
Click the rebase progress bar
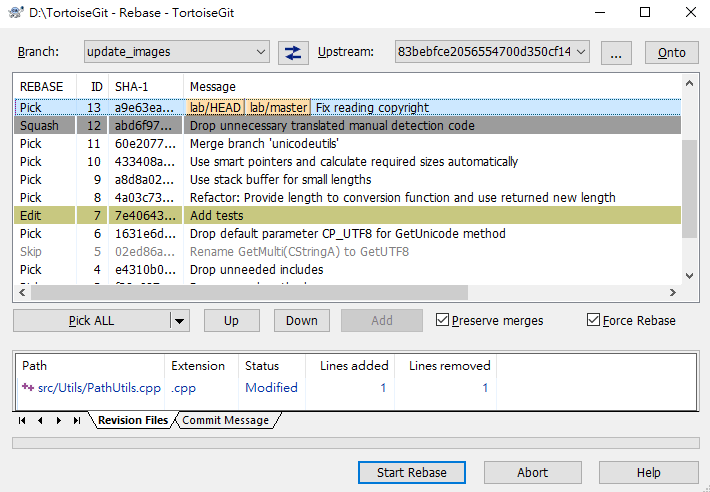[355, 443]
